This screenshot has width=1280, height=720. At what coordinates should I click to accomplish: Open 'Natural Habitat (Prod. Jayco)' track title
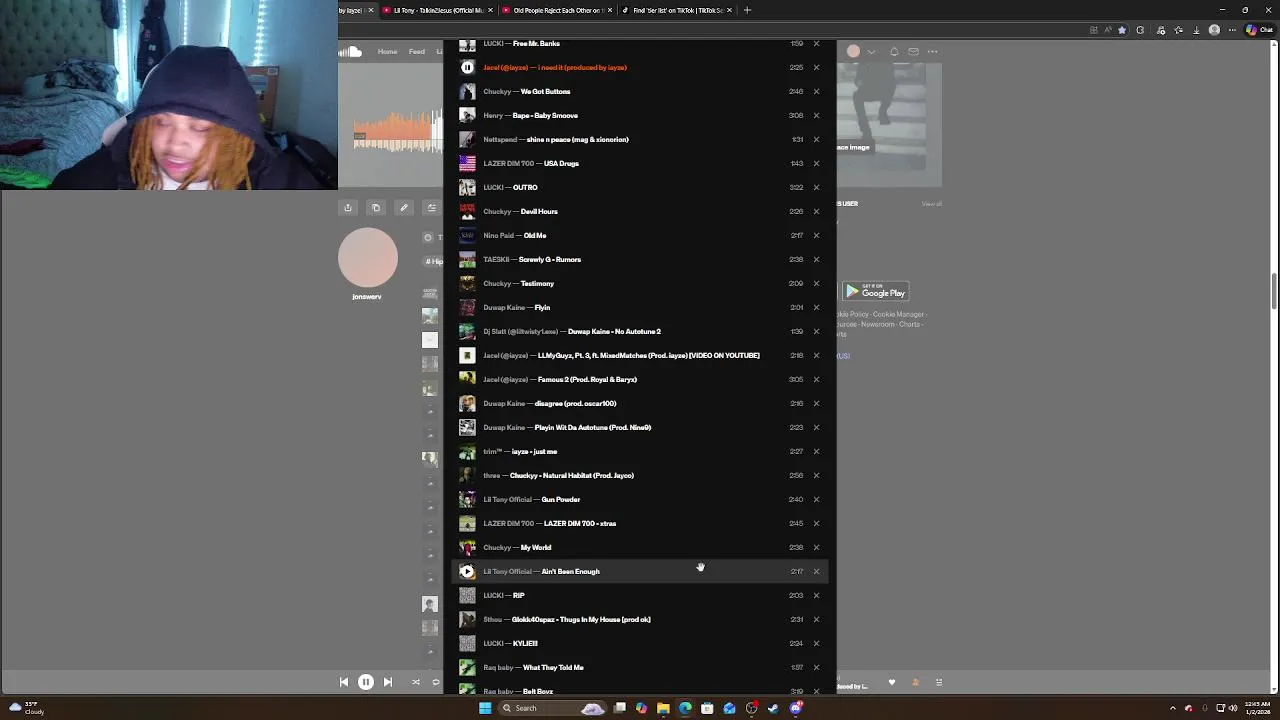click(572, 475)
